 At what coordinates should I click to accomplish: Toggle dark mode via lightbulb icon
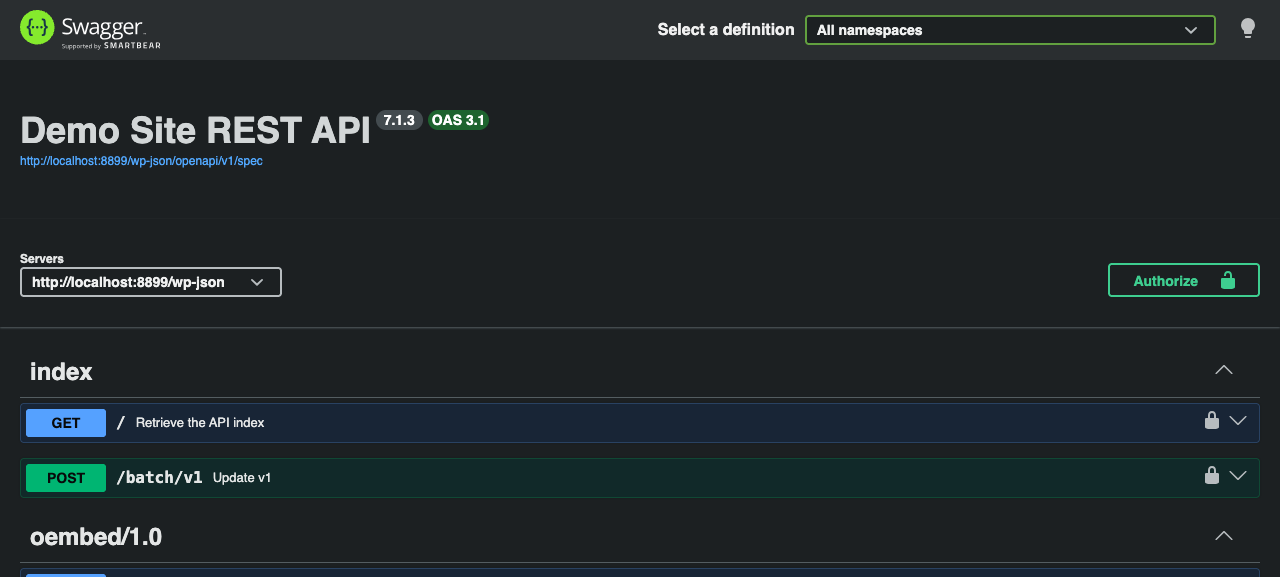coord(1248,29)
